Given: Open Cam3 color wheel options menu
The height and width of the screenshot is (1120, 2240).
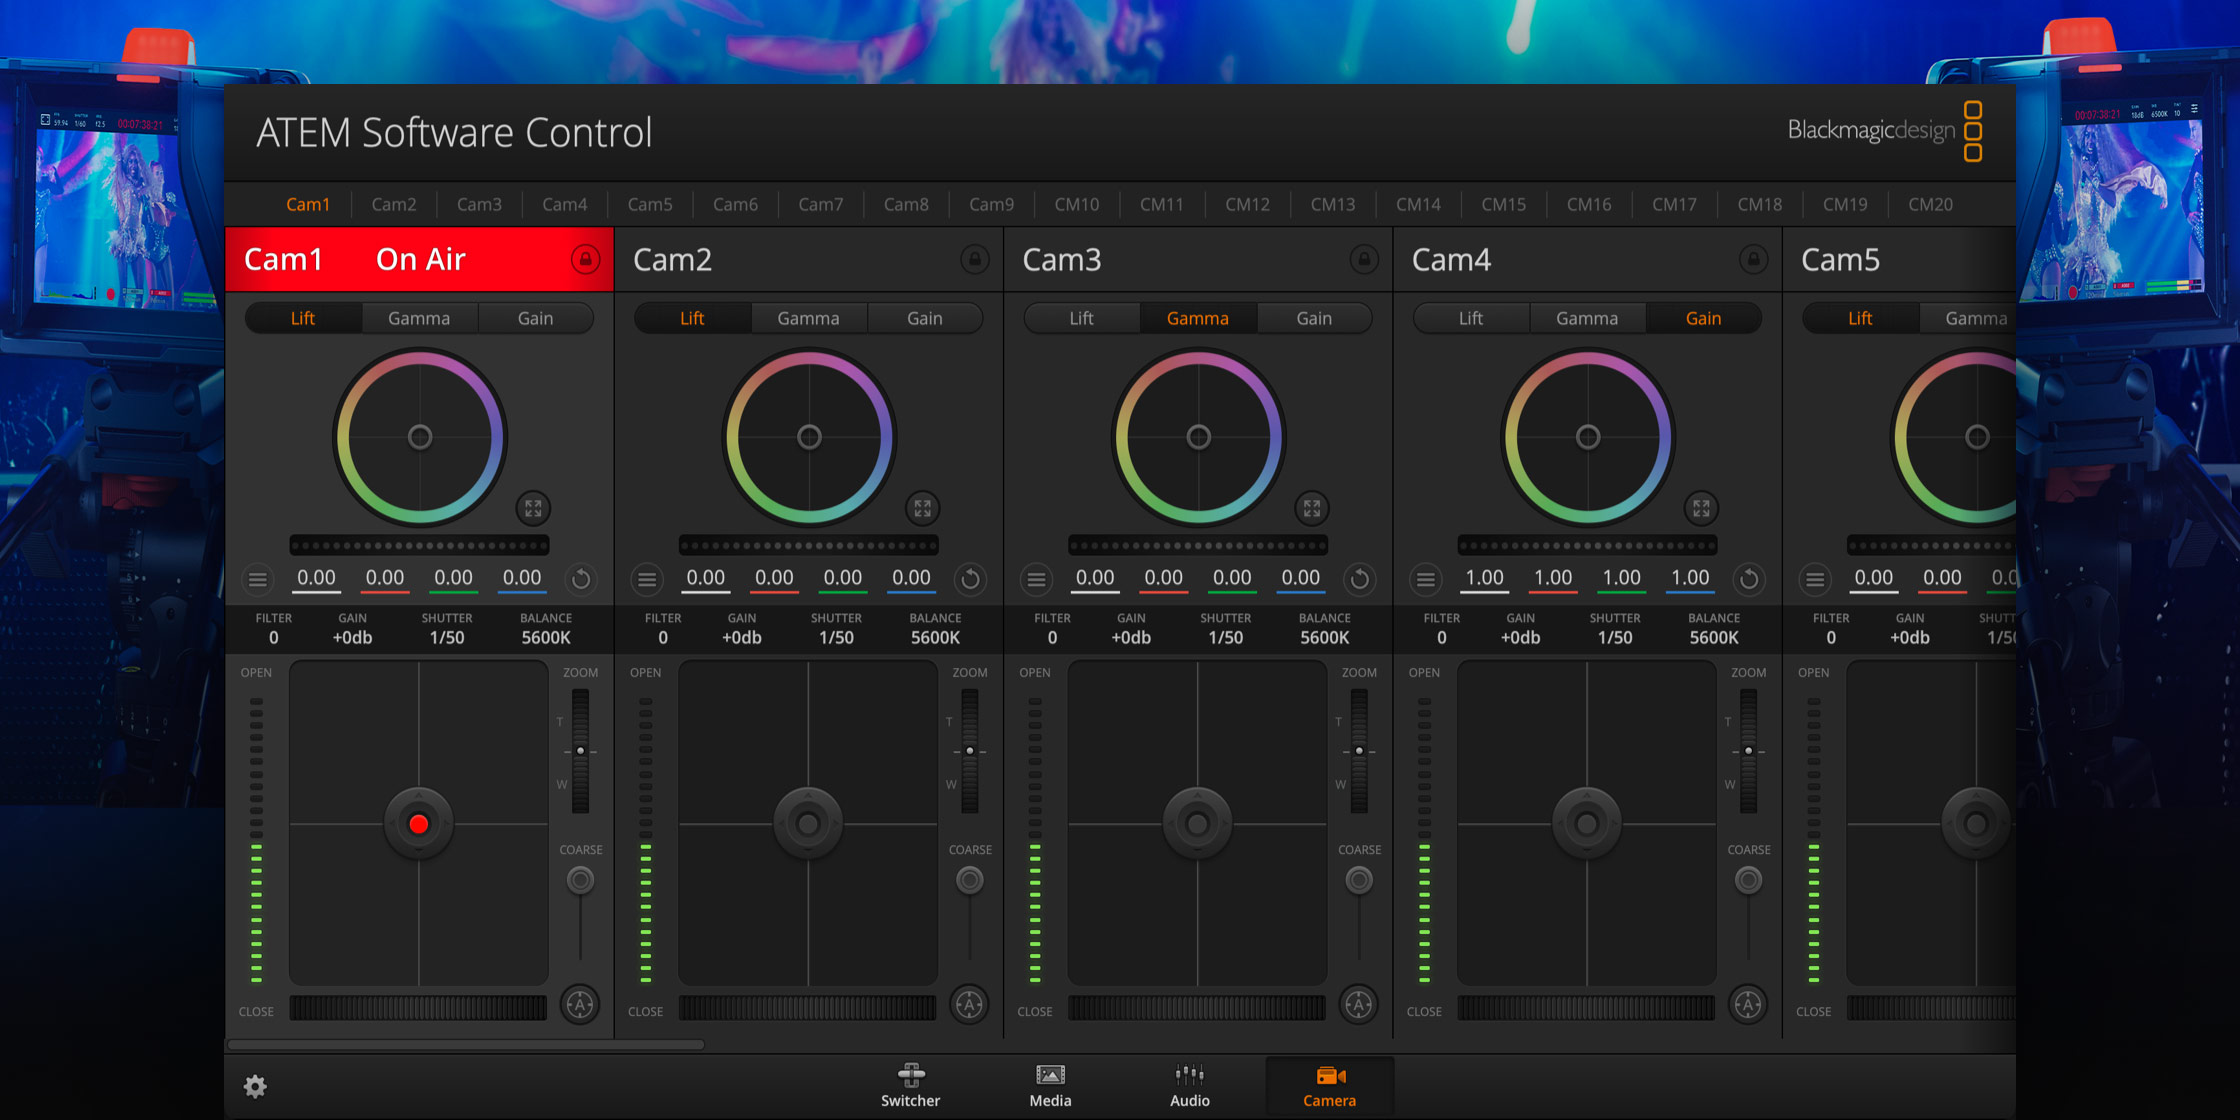Looking at the screenshot, I should pos(1037,579).
